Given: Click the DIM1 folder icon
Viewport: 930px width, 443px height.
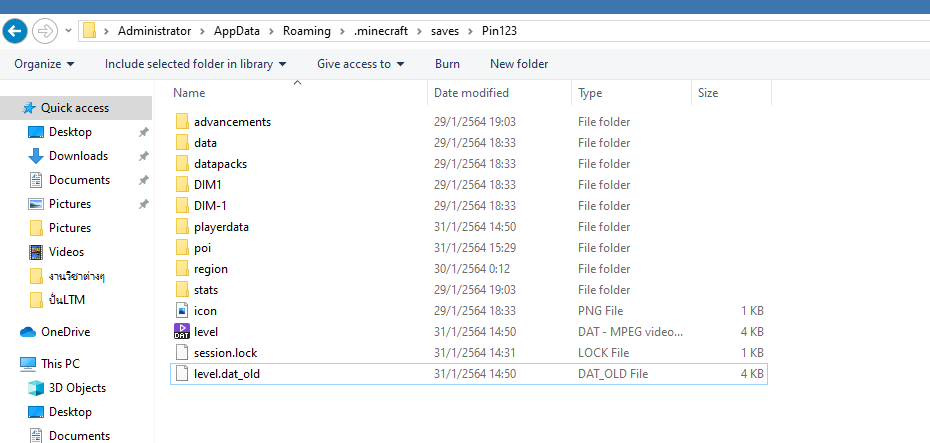Looking at the screenshot, I should 182,185.
